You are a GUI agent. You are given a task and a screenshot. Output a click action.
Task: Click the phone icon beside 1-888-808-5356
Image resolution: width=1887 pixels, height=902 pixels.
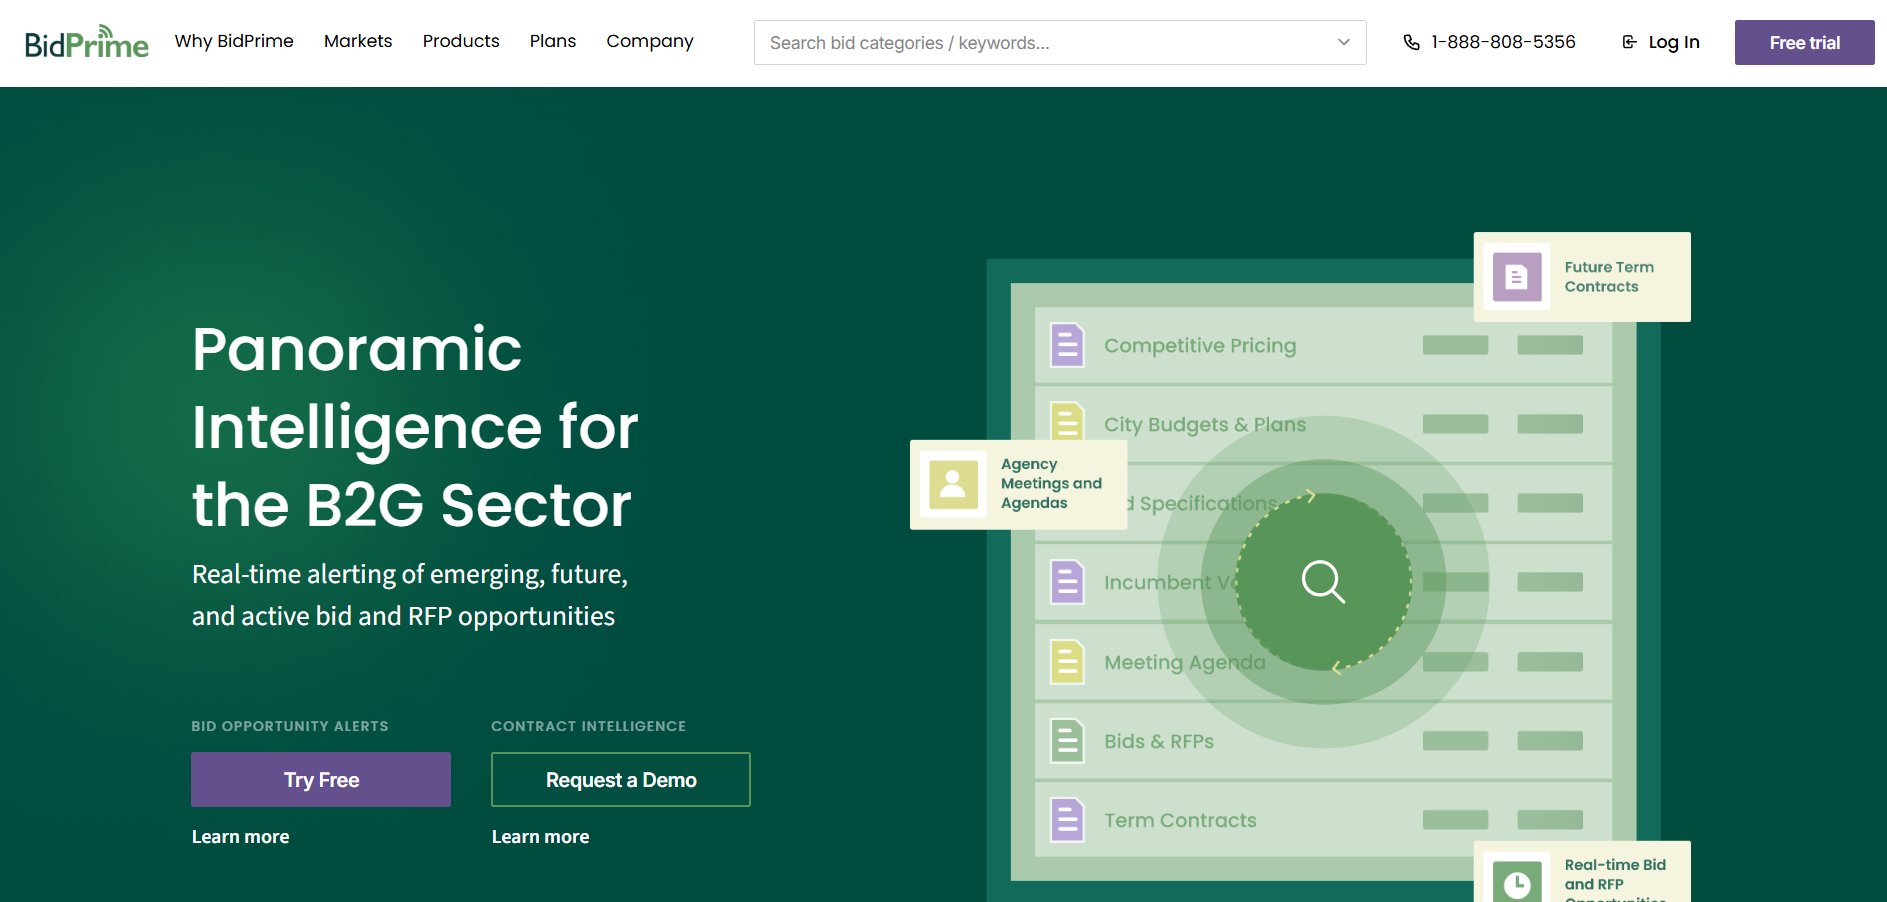click(1411, 42)
